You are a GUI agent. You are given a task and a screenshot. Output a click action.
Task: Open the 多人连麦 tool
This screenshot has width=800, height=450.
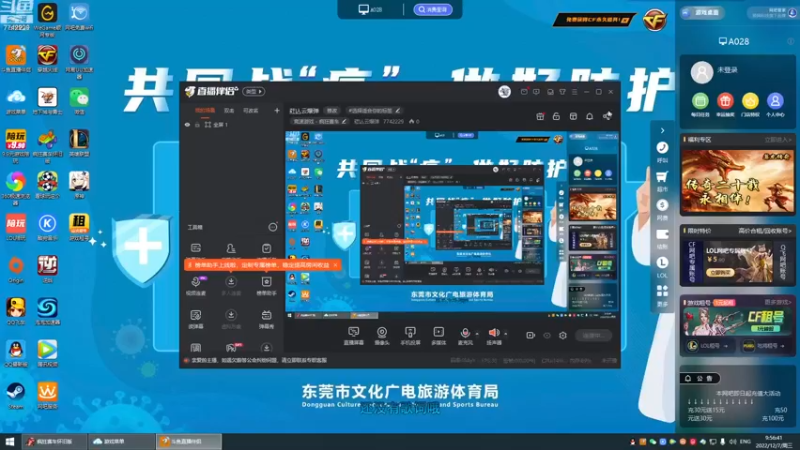(231, 286)
